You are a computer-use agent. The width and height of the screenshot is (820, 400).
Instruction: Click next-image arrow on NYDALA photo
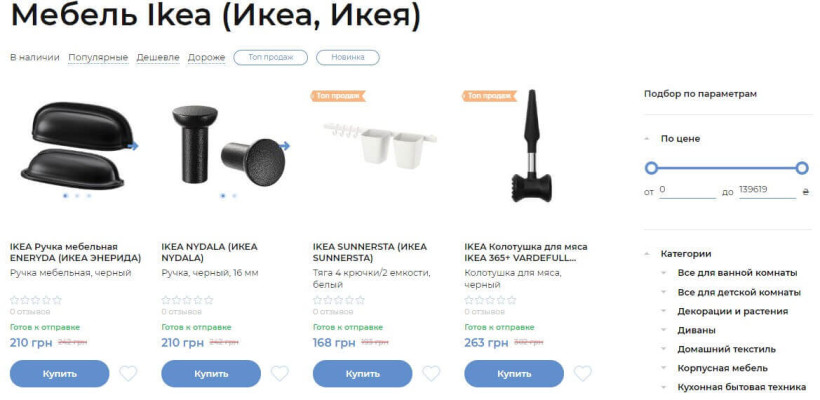(x=284, y=146)
